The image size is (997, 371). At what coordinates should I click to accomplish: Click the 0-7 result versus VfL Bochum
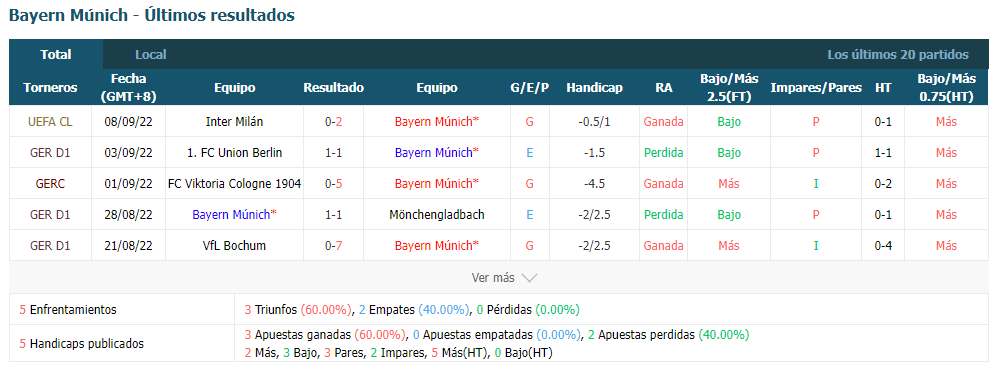[334, 246]
